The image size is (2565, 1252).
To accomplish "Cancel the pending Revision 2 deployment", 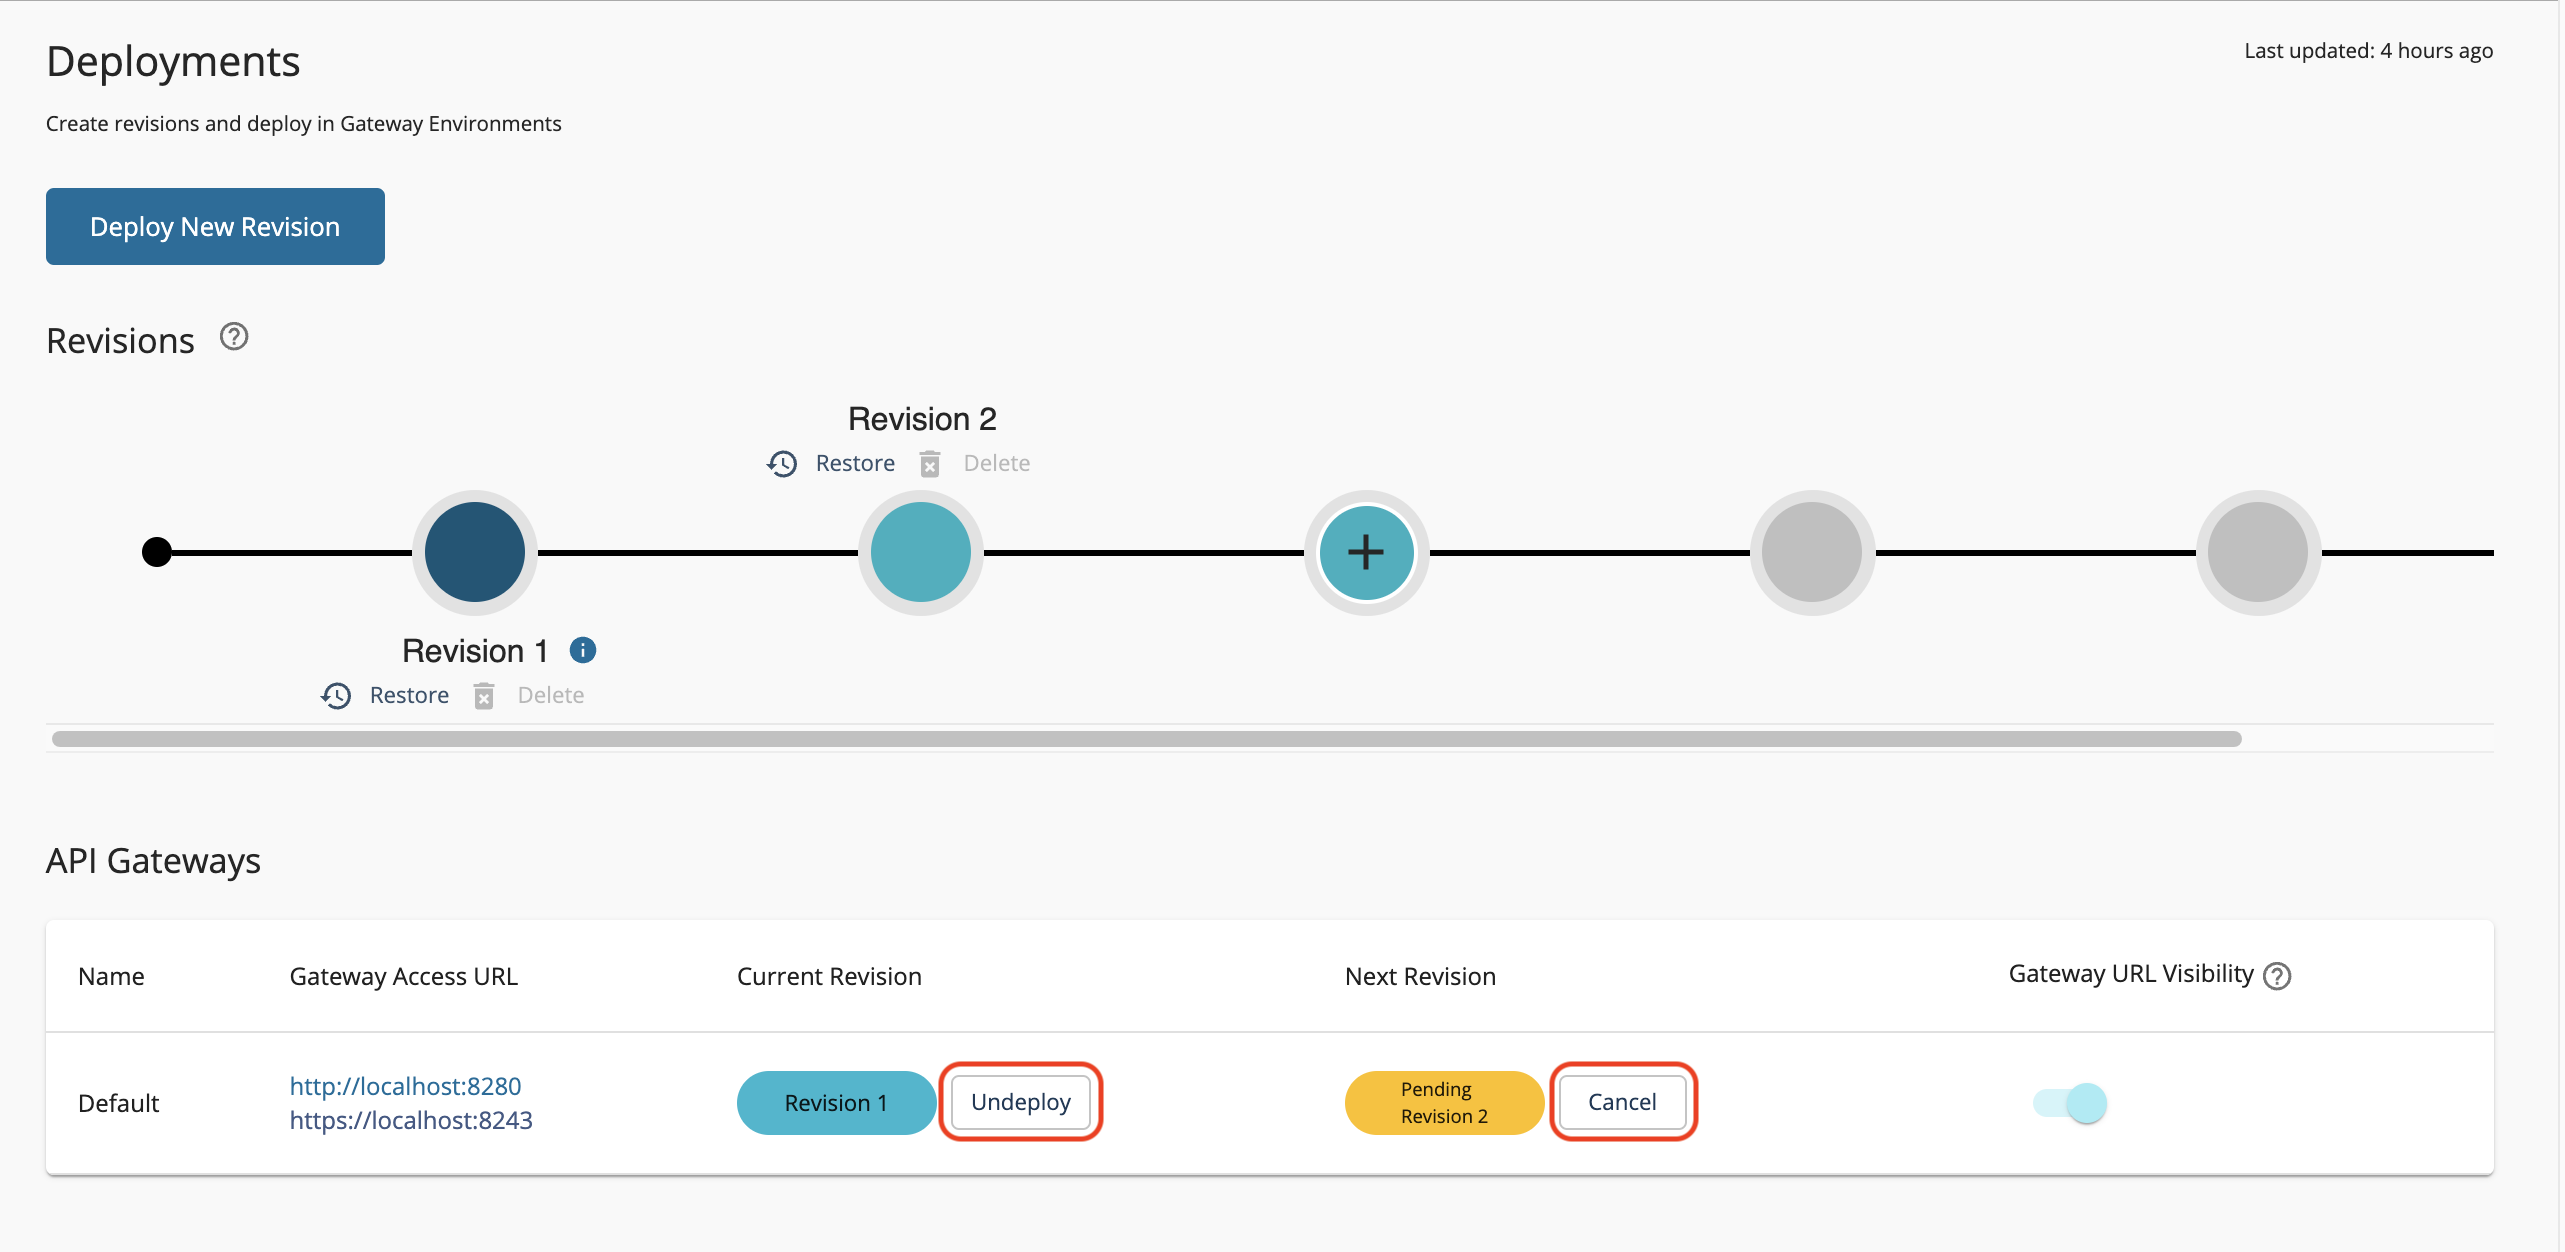I will [x=1622, y=1102].
